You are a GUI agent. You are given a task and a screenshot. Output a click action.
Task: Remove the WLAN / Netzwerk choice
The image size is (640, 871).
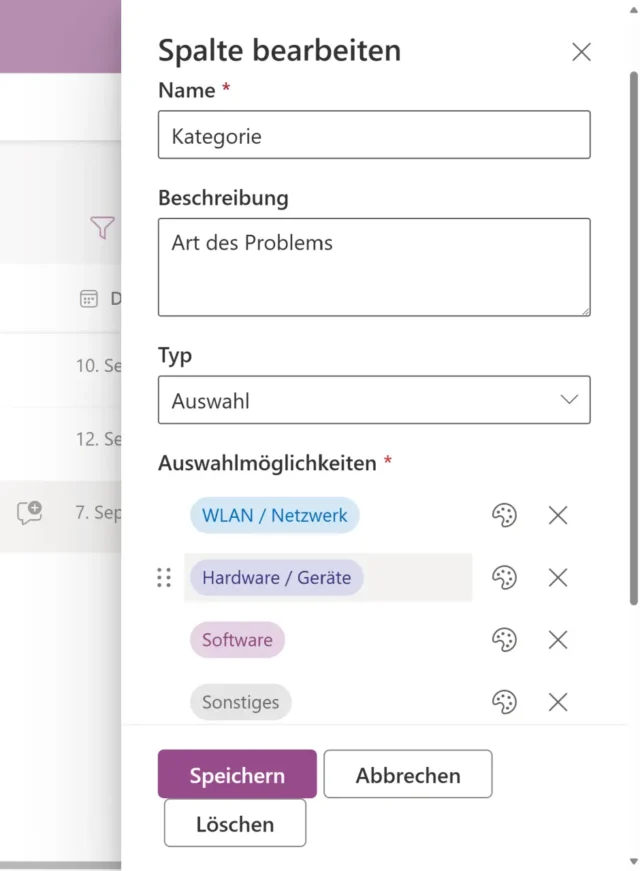558,516
